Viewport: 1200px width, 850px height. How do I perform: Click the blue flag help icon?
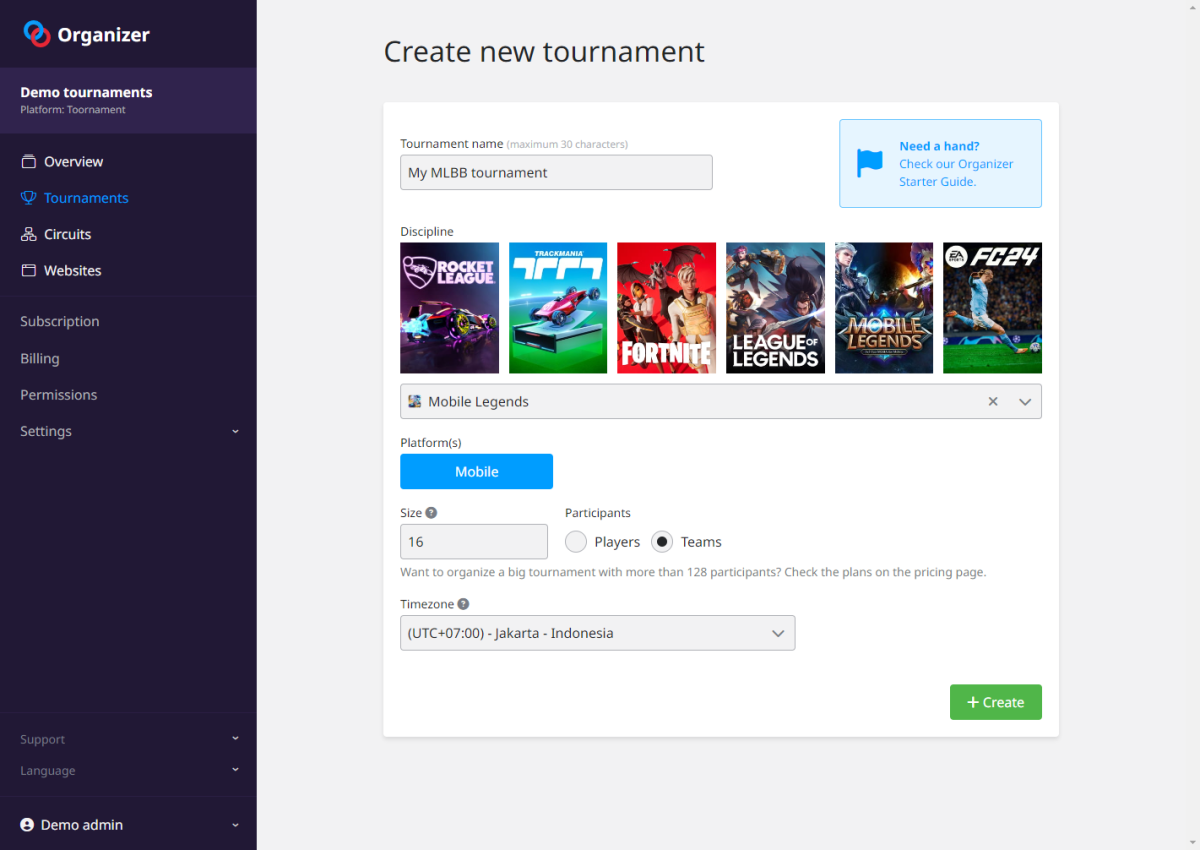coord(869,160)
